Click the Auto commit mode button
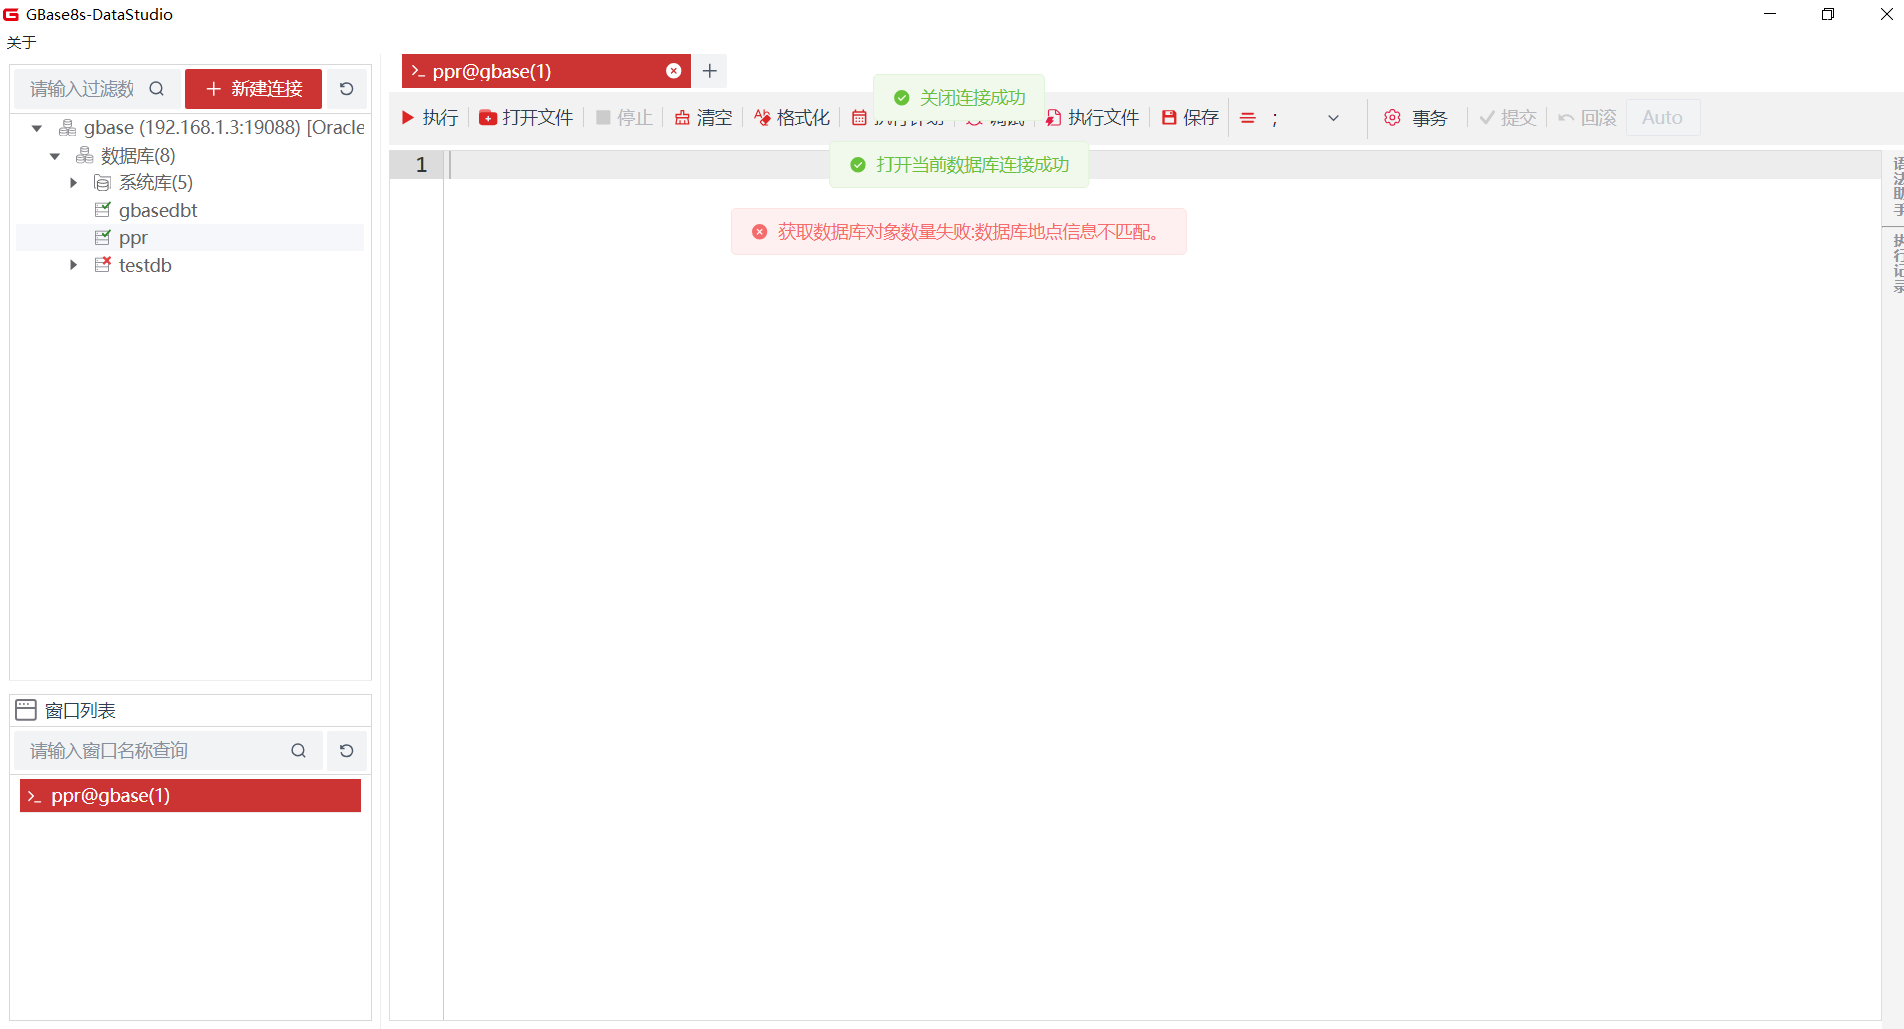 (1662, 118)
